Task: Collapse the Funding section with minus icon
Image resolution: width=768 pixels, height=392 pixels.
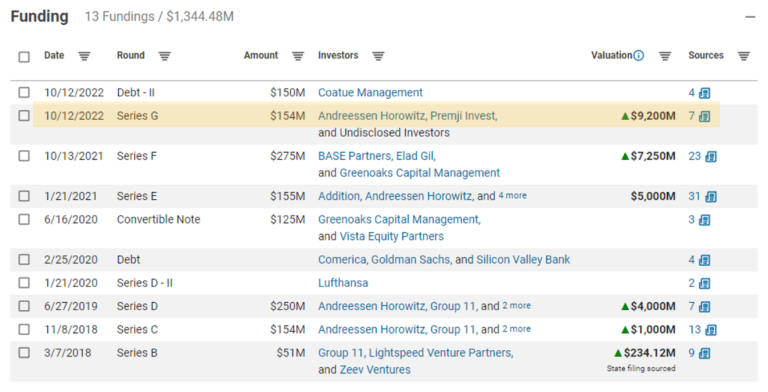Action: coord(750,17)
